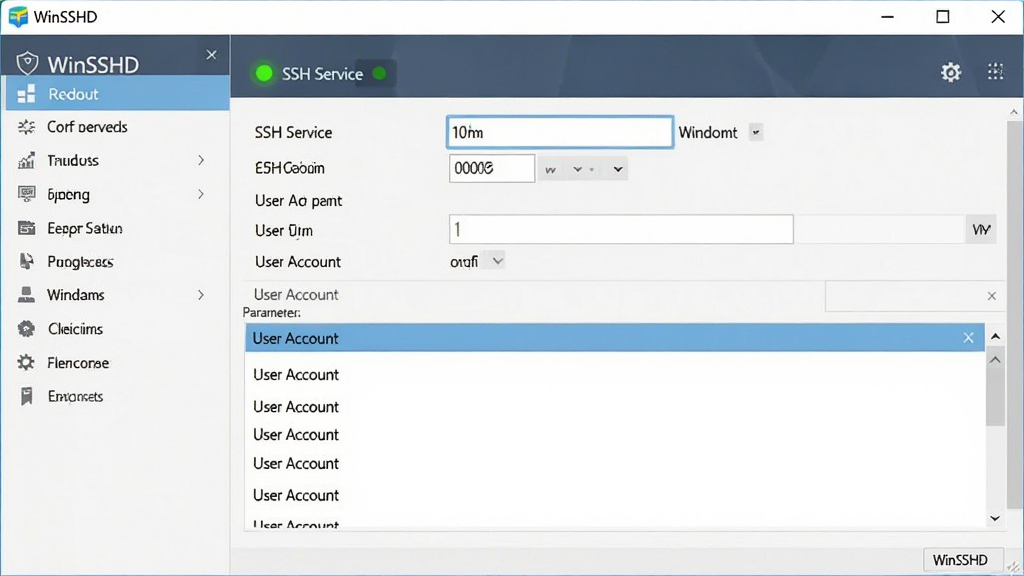Click the main panel scroll up arrow

(x=1014, y=112)
